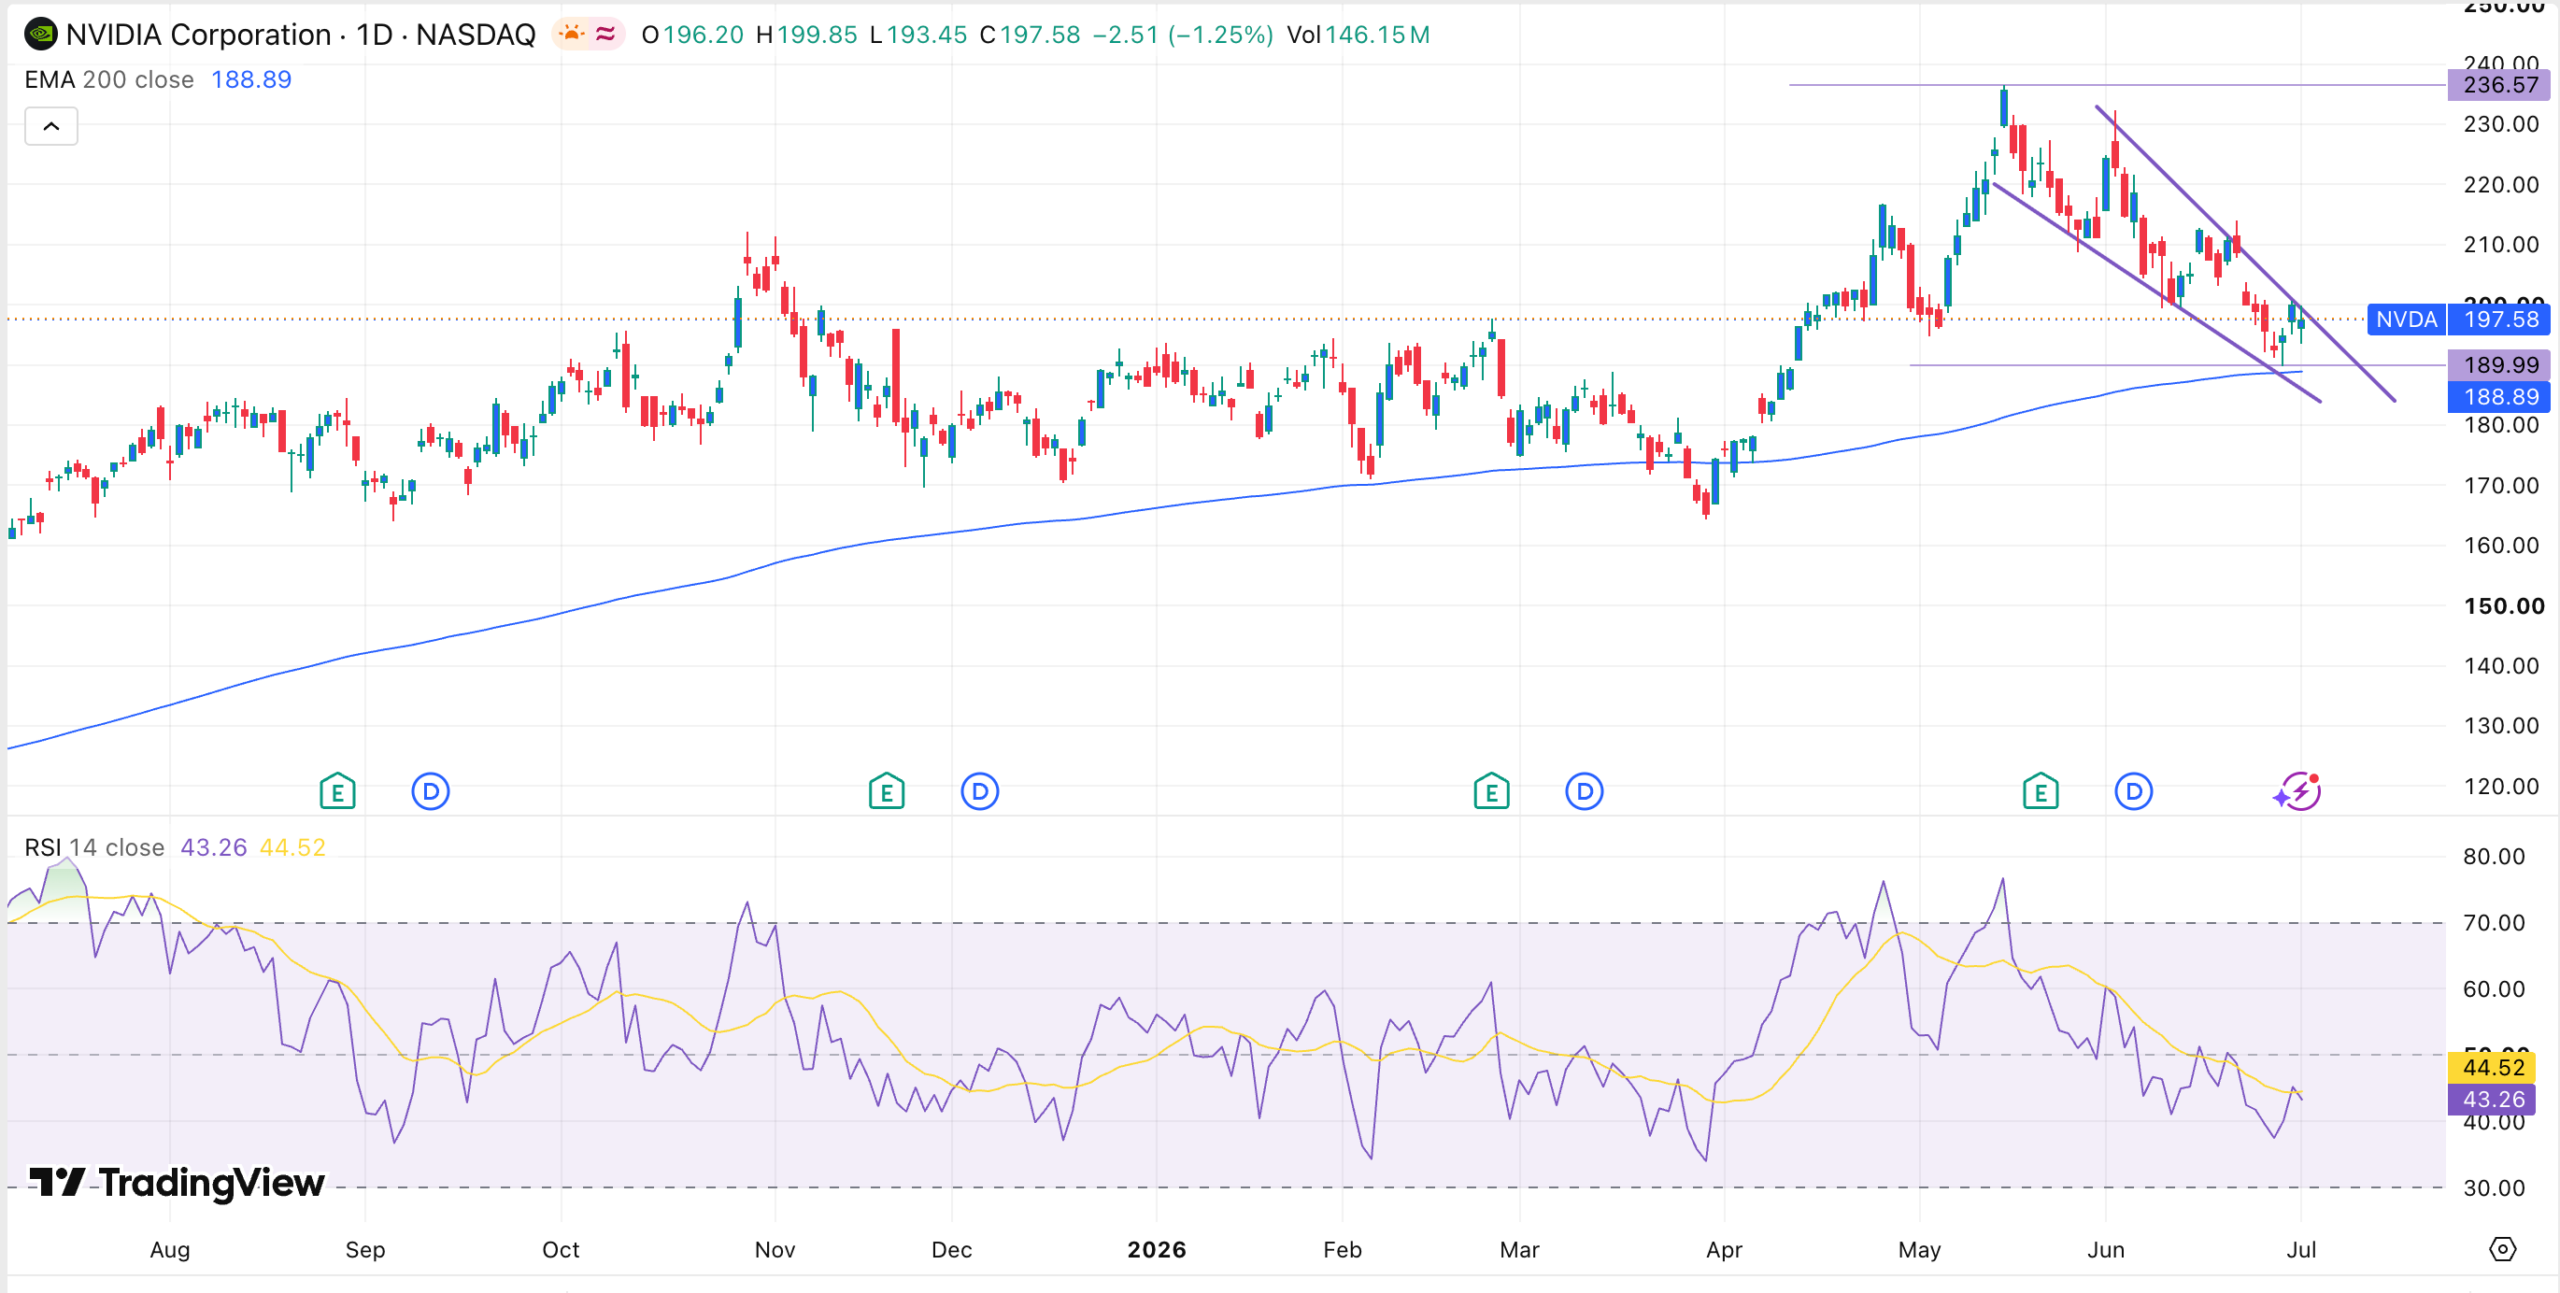The width and height of the screenshot is (2560, 1293).
Task: Open the May earnings E marker
Action: [2041, 792]
